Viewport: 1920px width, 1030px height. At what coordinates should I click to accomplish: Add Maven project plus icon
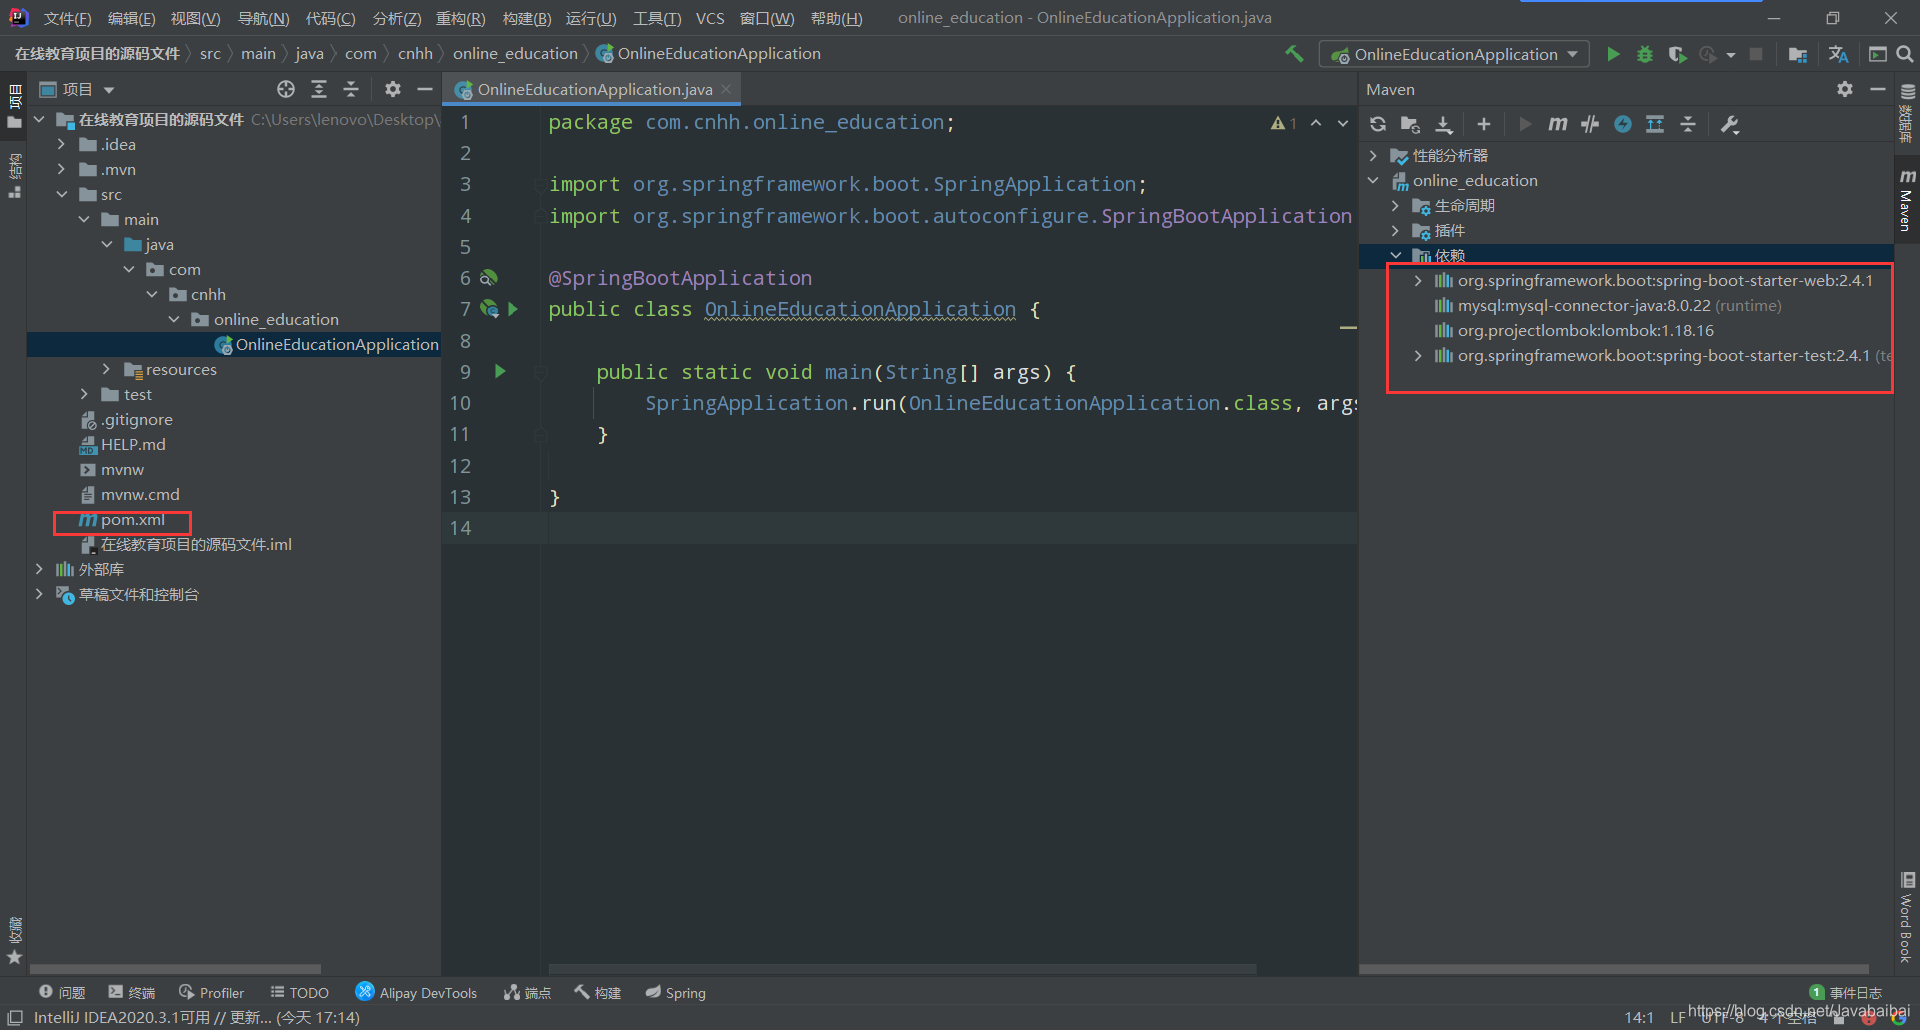(x=1484, y=124)
